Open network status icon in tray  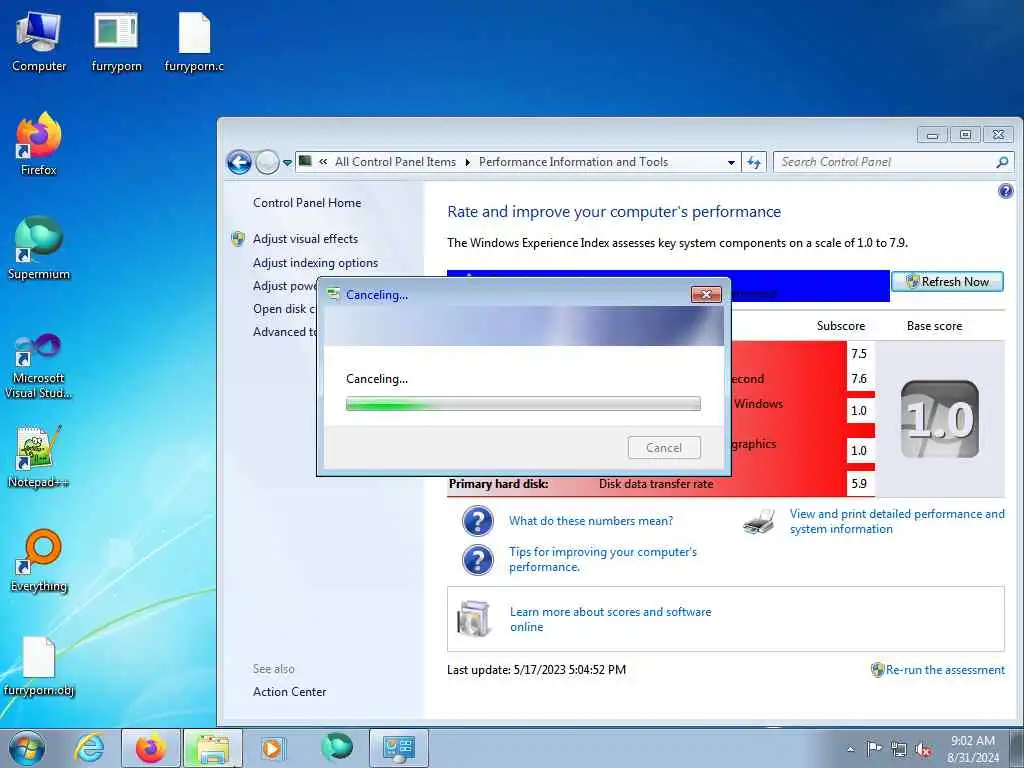point(899,750)
